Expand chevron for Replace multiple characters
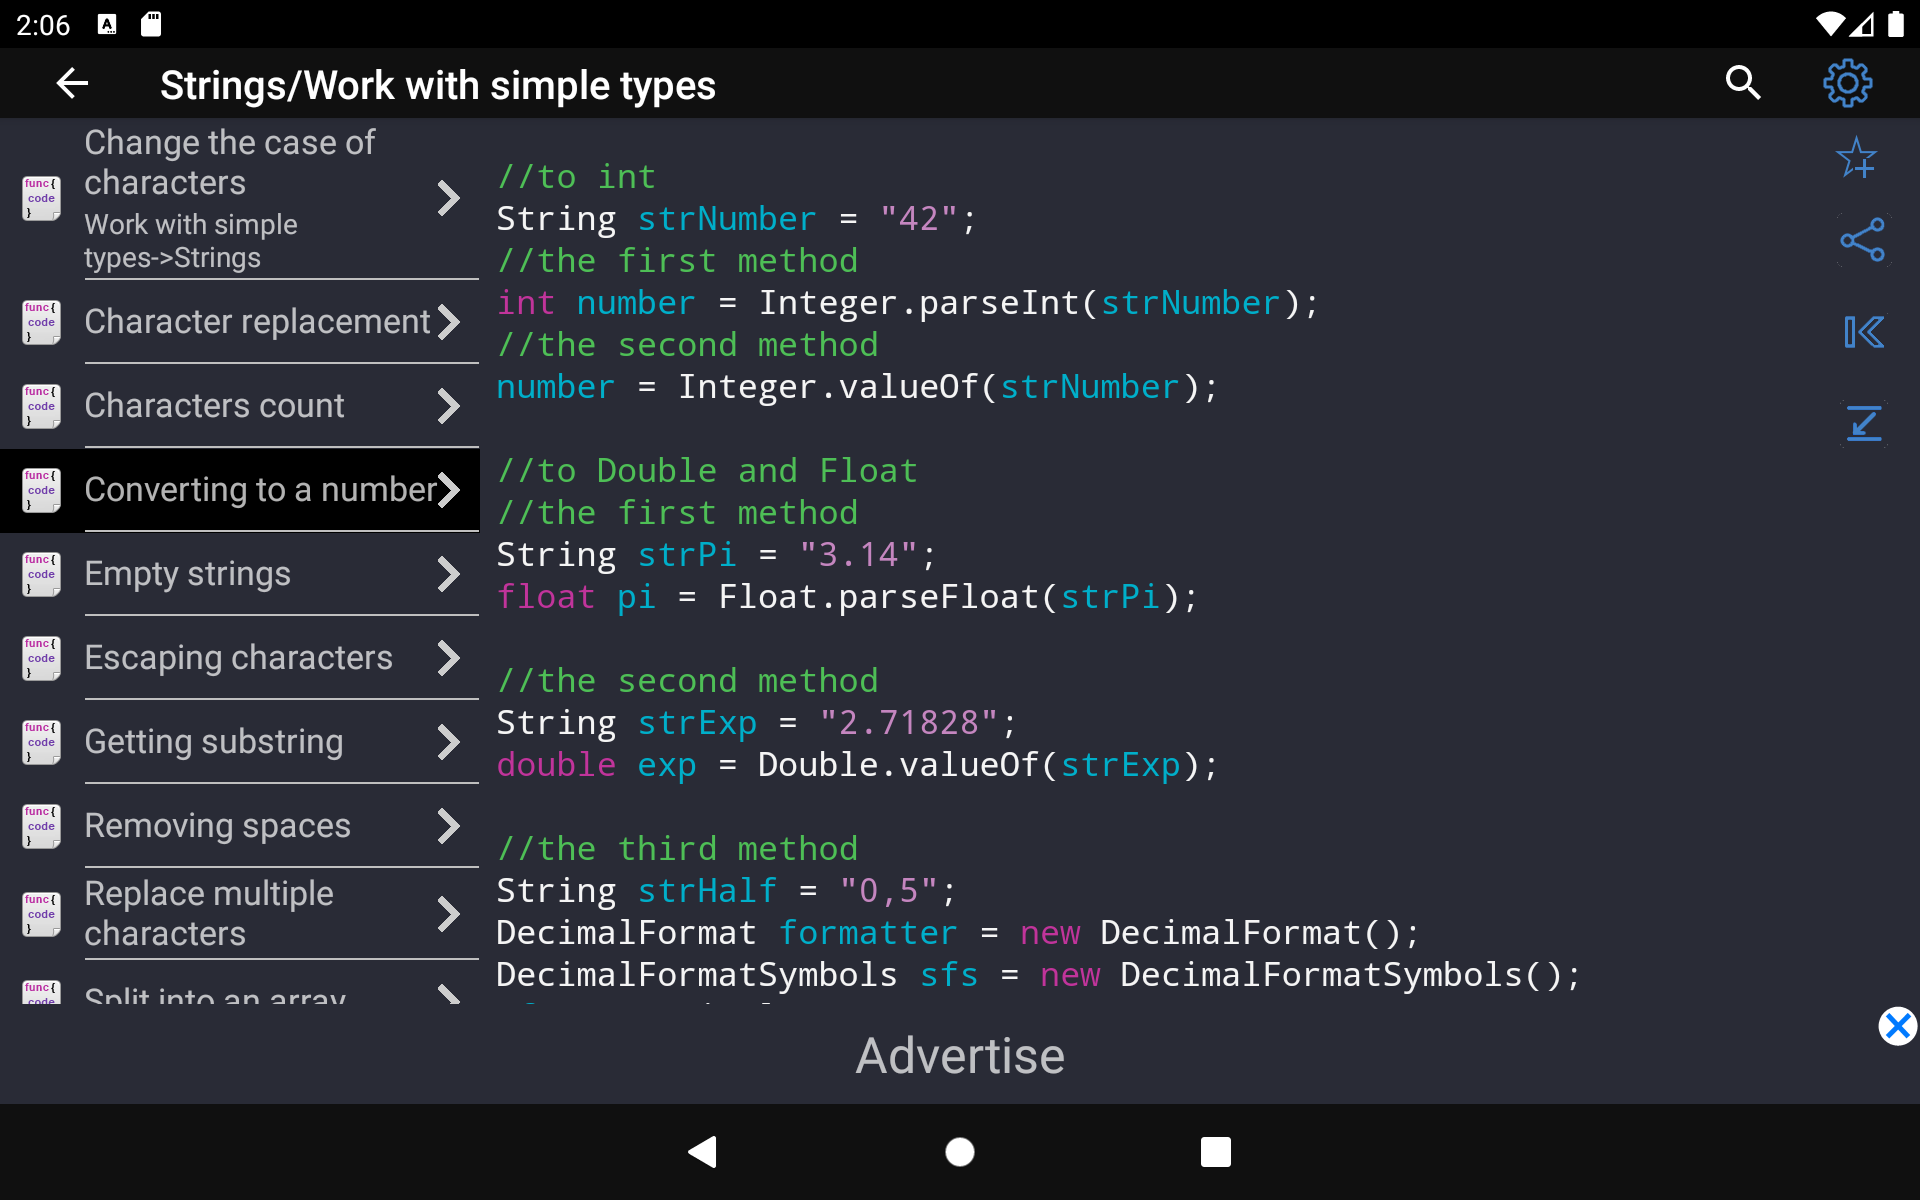 coord(449,914)
